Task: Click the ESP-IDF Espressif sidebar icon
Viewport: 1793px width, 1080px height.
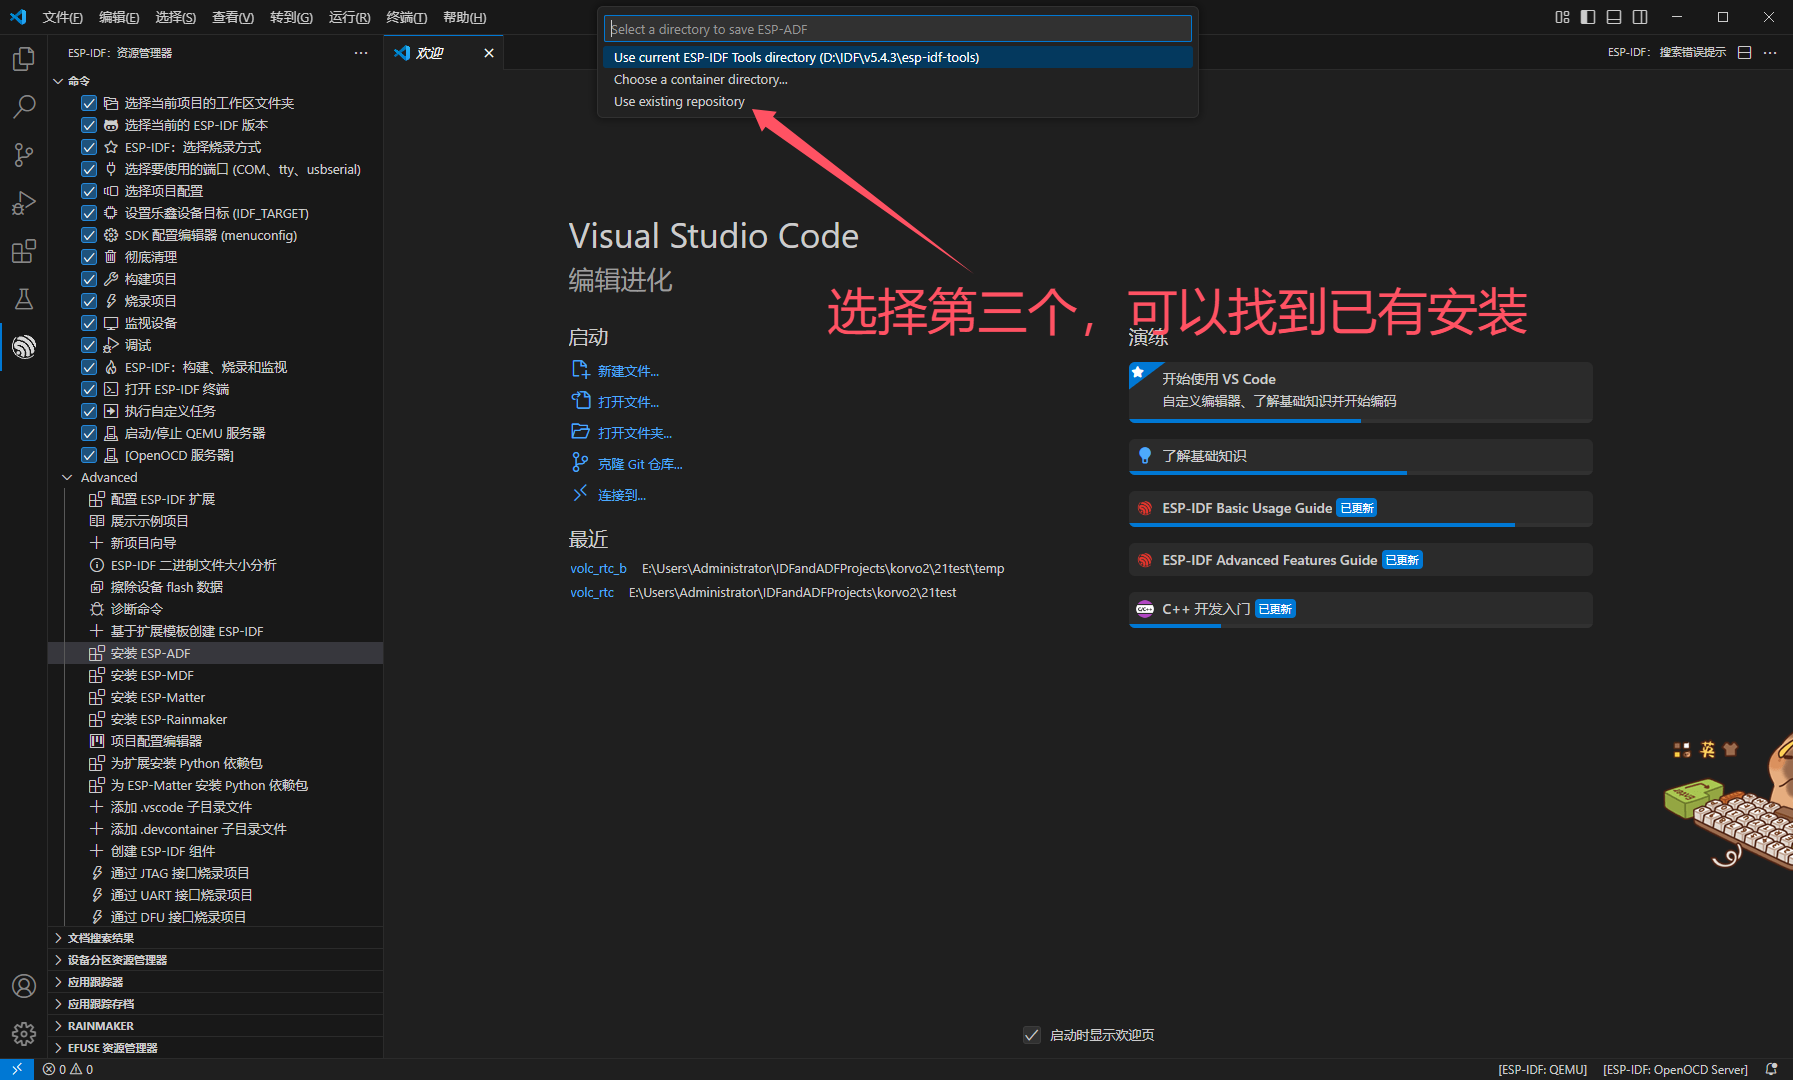Action: pyautogui.click(x=24, y=347)
